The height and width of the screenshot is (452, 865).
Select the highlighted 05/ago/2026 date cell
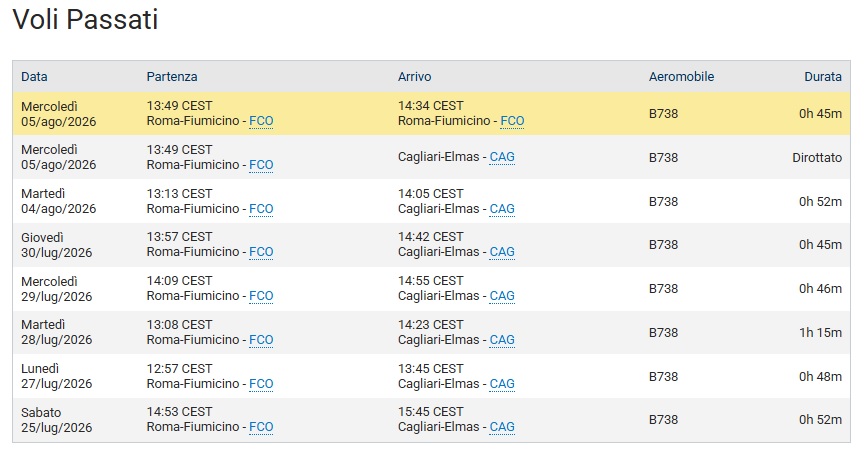point(58,114)
